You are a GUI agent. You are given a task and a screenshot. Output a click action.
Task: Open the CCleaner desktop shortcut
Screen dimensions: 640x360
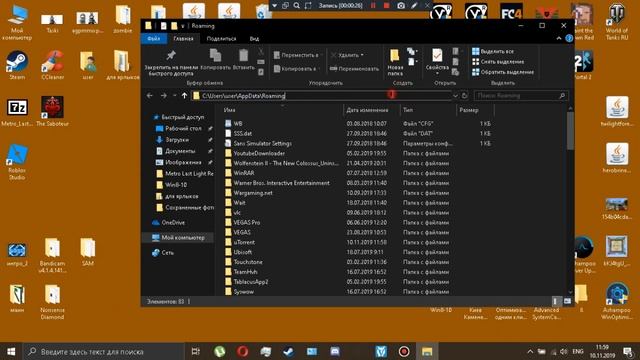(52, 65)
